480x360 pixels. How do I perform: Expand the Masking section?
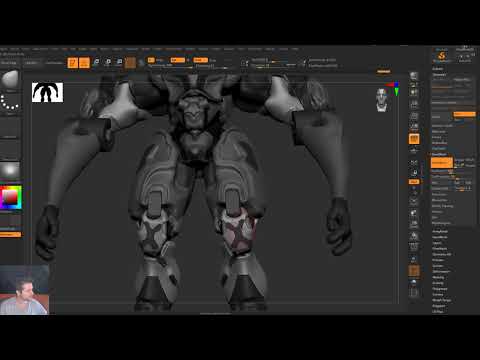[x=438, y=277]
